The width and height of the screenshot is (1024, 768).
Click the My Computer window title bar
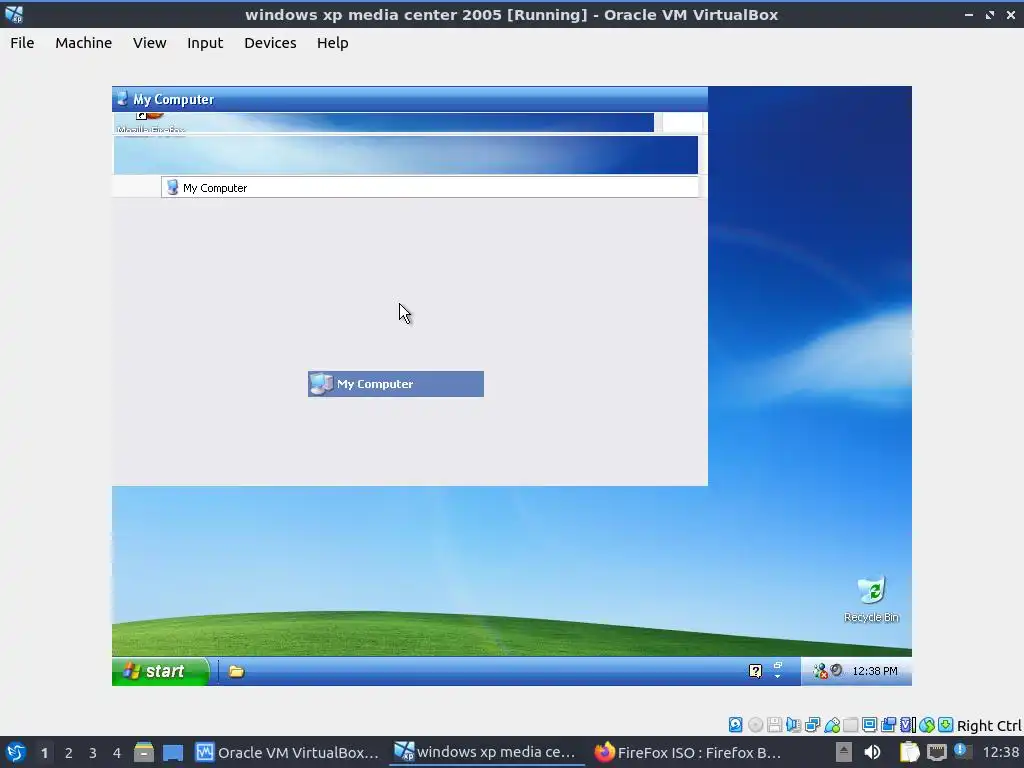click(x=409, y=99)
